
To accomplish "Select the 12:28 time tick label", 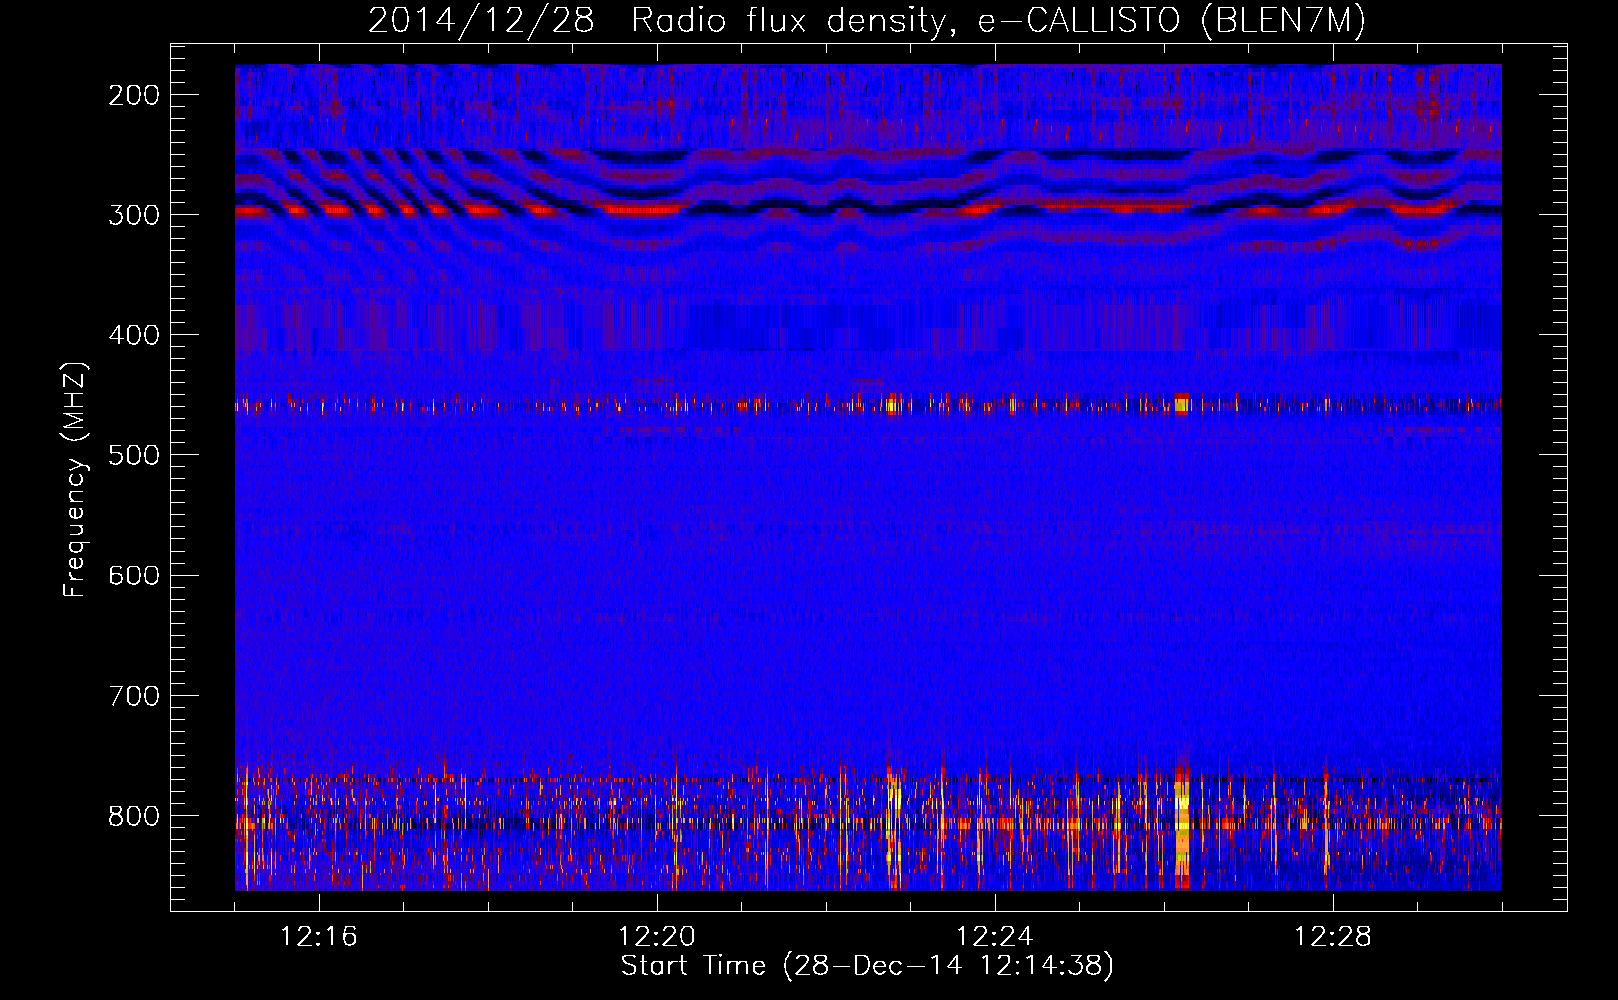I will click(1333, 936).
